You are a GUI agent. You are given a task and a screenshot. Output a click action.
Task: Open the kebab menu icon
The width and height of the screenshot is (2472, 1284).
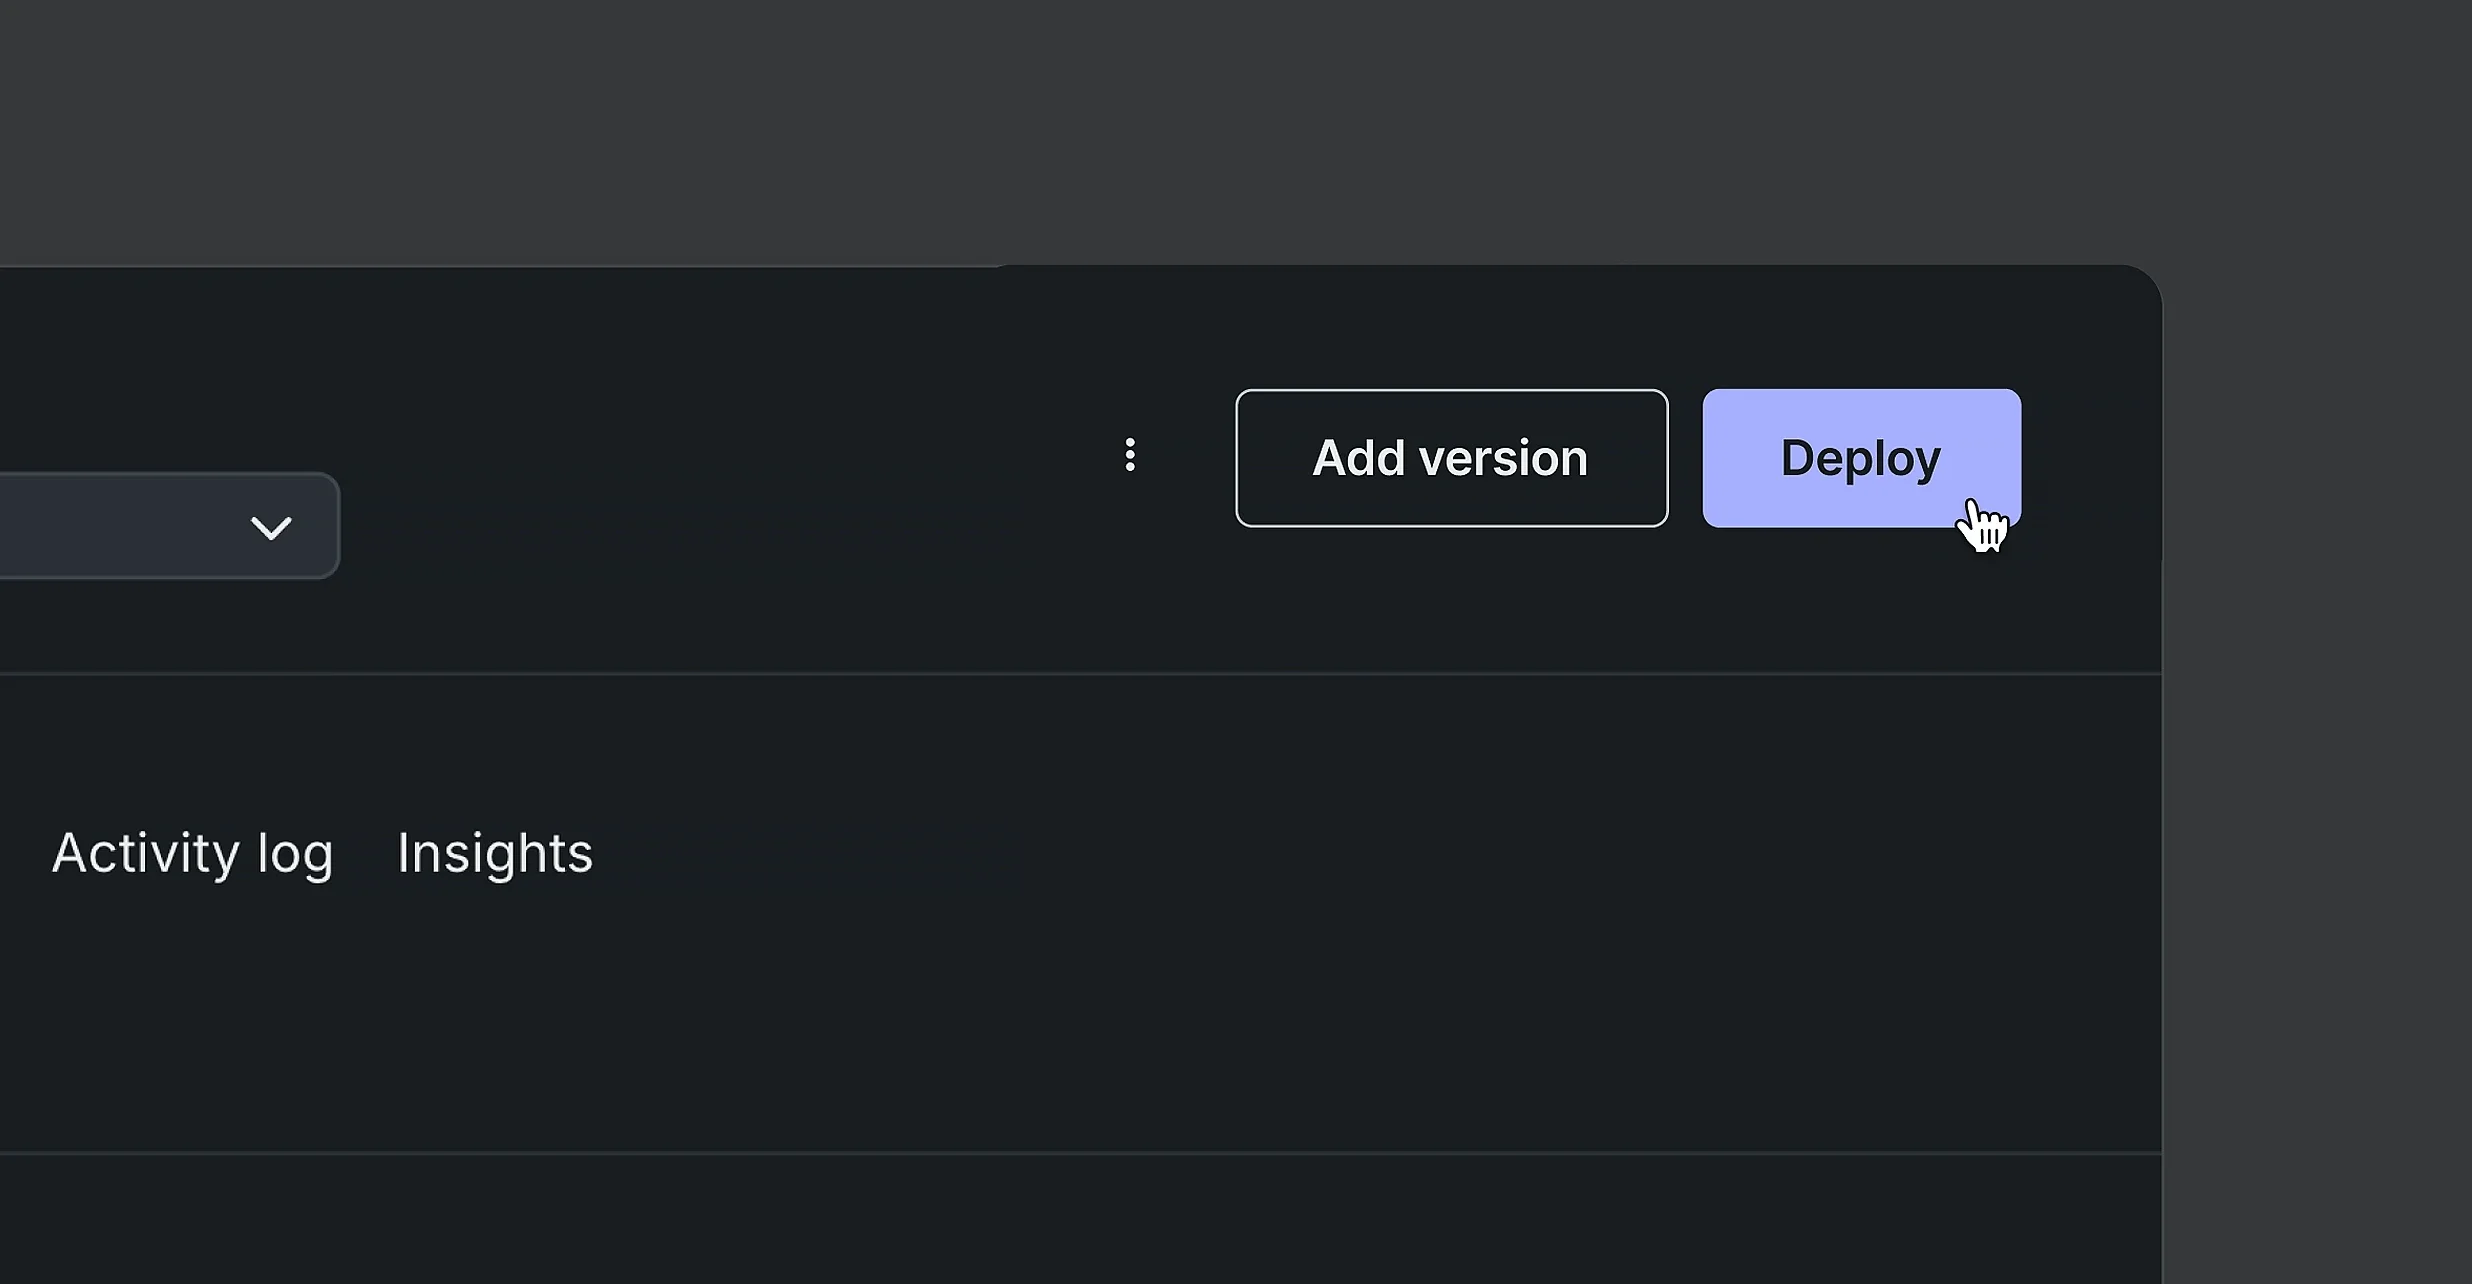coord(1130,455)
